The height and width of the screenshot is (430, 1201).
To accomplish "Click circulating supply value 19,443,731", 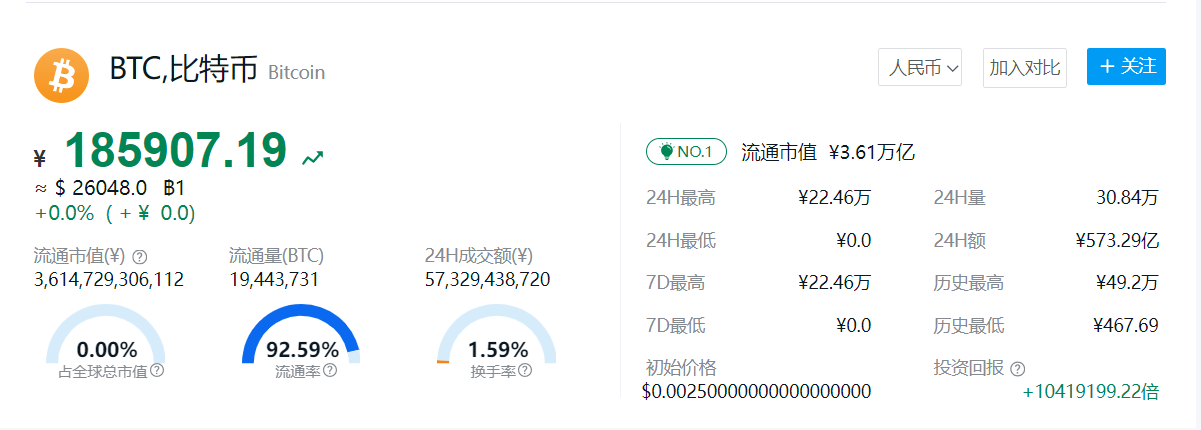I will tap(274, 280).
